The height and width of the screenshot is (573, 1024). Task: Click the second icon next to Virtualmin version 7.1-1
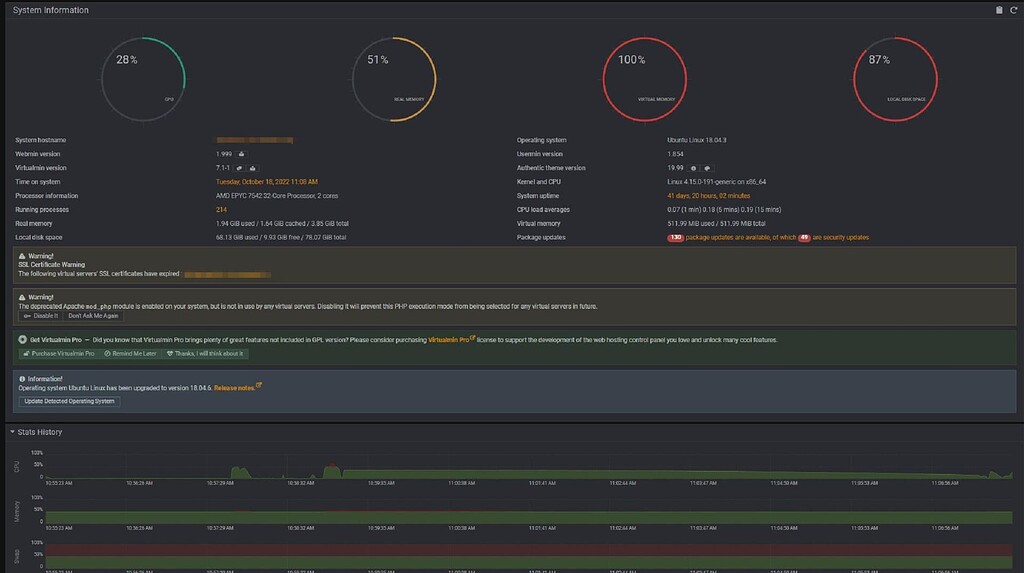tap(253, 168)
